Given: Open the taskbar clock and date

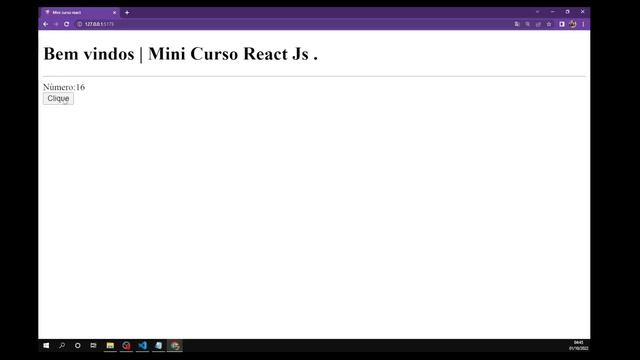Looking at the screenshot, I should tap(578, 346).
